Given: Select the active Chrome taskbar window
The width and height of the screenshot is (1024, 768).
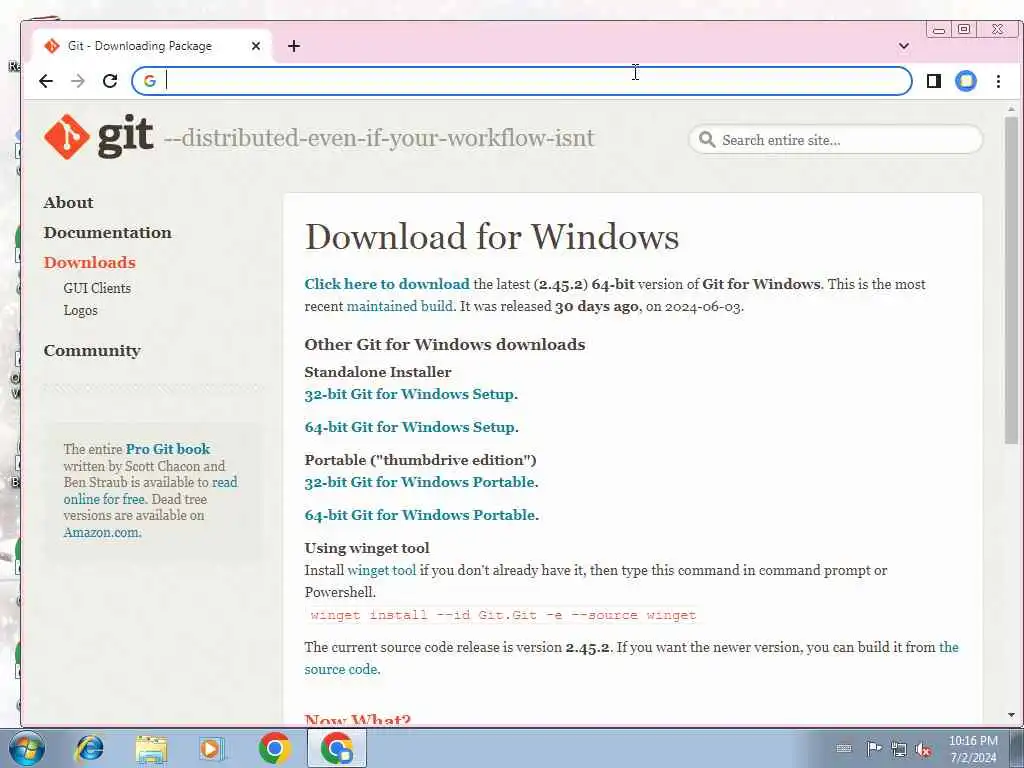Looking at the screenshot, I should pyautogui.click(x=336, y=748).
